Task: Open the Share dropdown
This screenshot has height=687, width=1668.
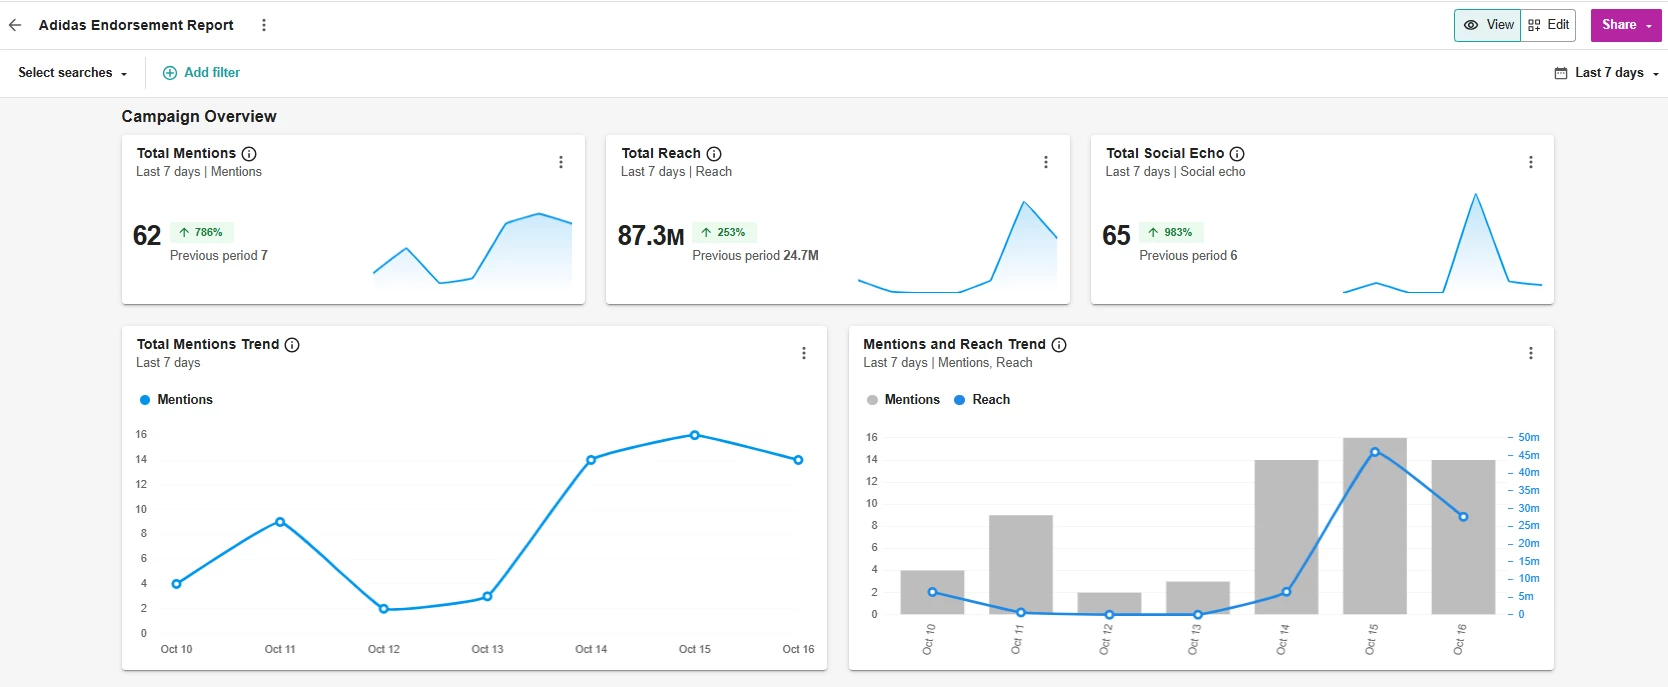Action: pyautogui.click(x=1626, y=25)
